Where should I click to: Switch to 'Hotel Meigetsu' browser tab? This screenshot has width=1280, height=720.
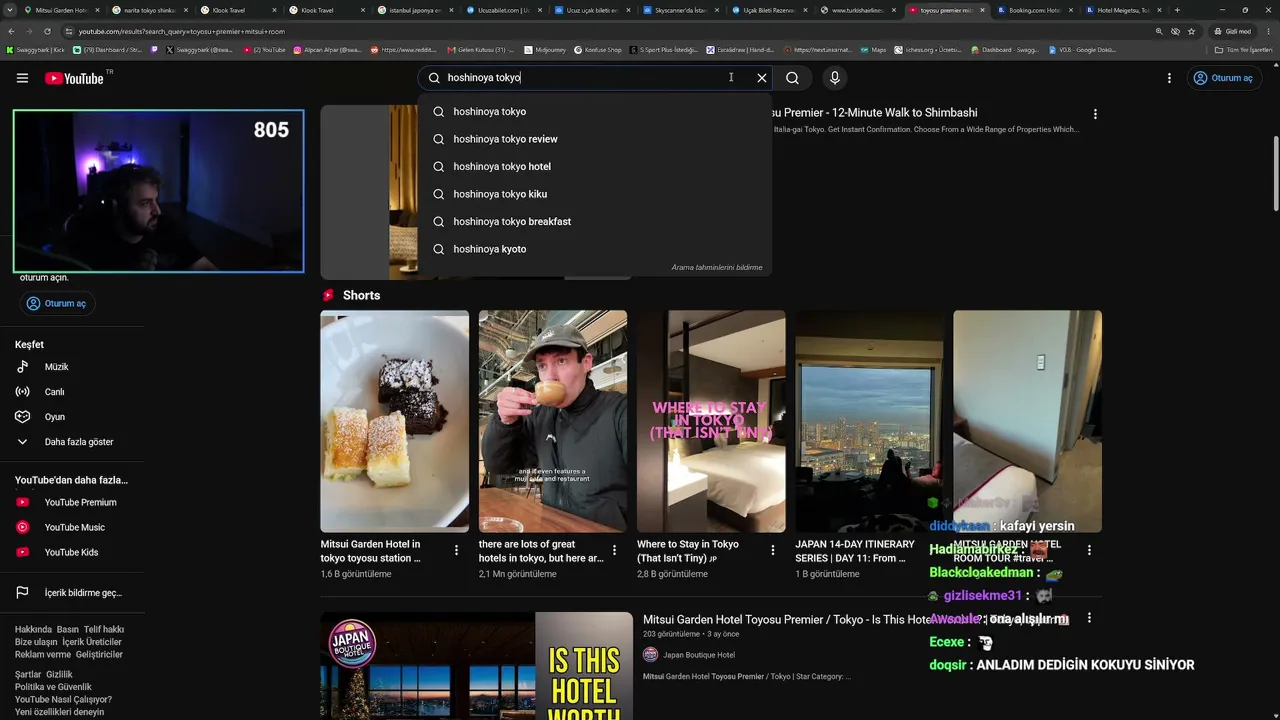click(x=1122, y=10)
